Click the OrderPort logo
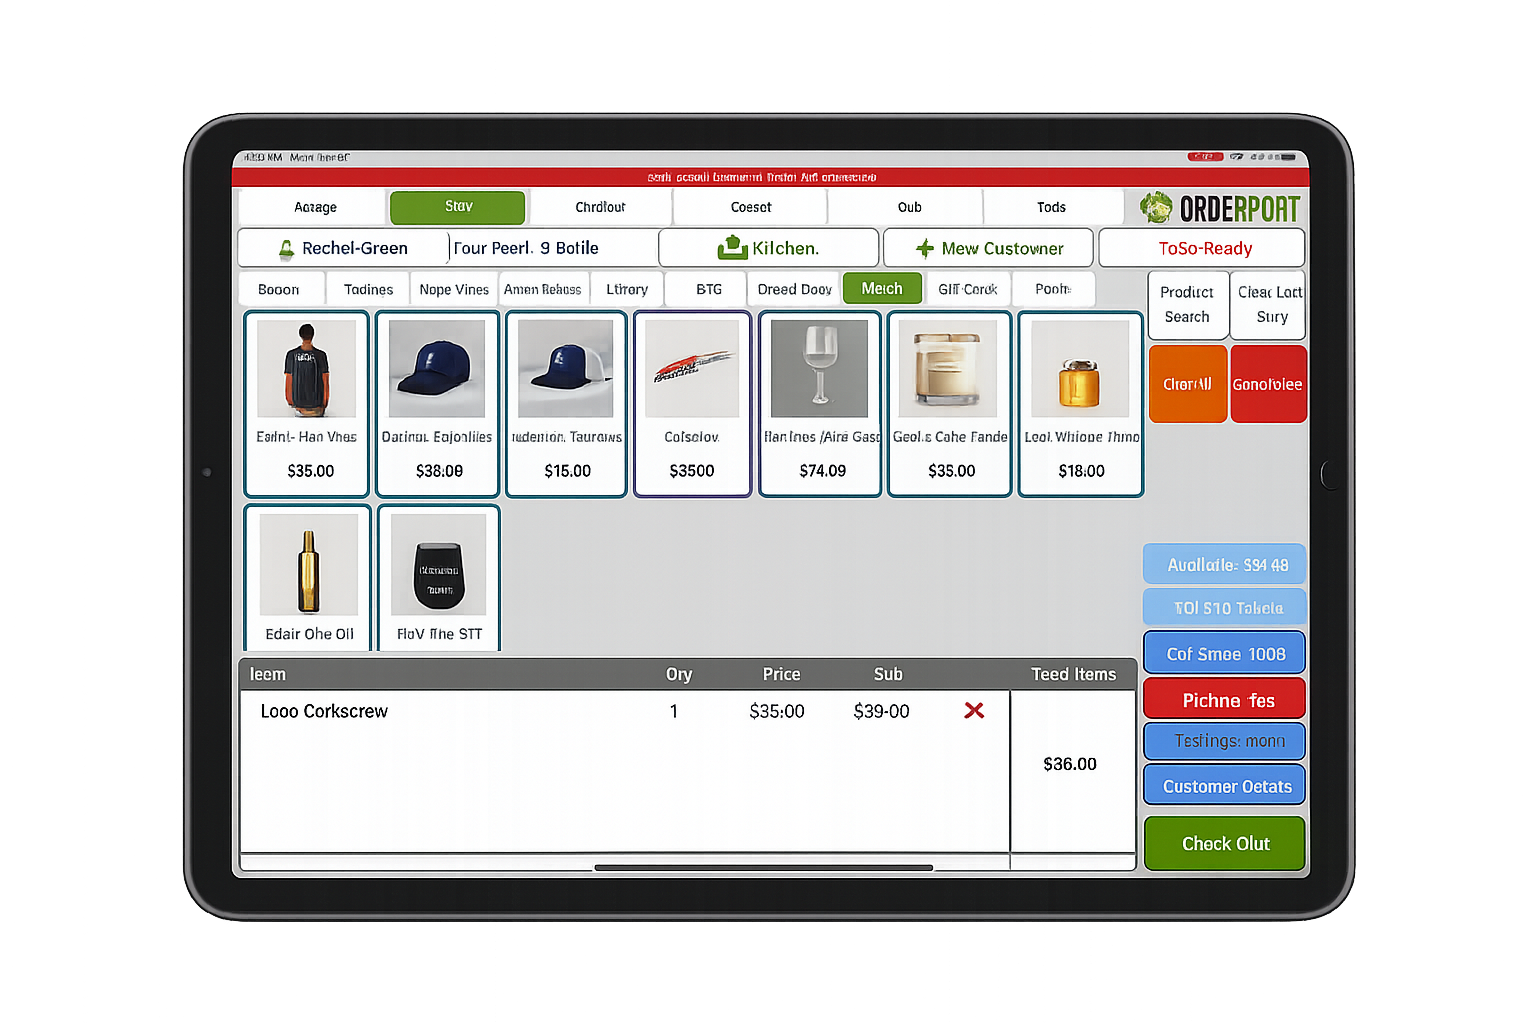 [x=1219, y=208]
